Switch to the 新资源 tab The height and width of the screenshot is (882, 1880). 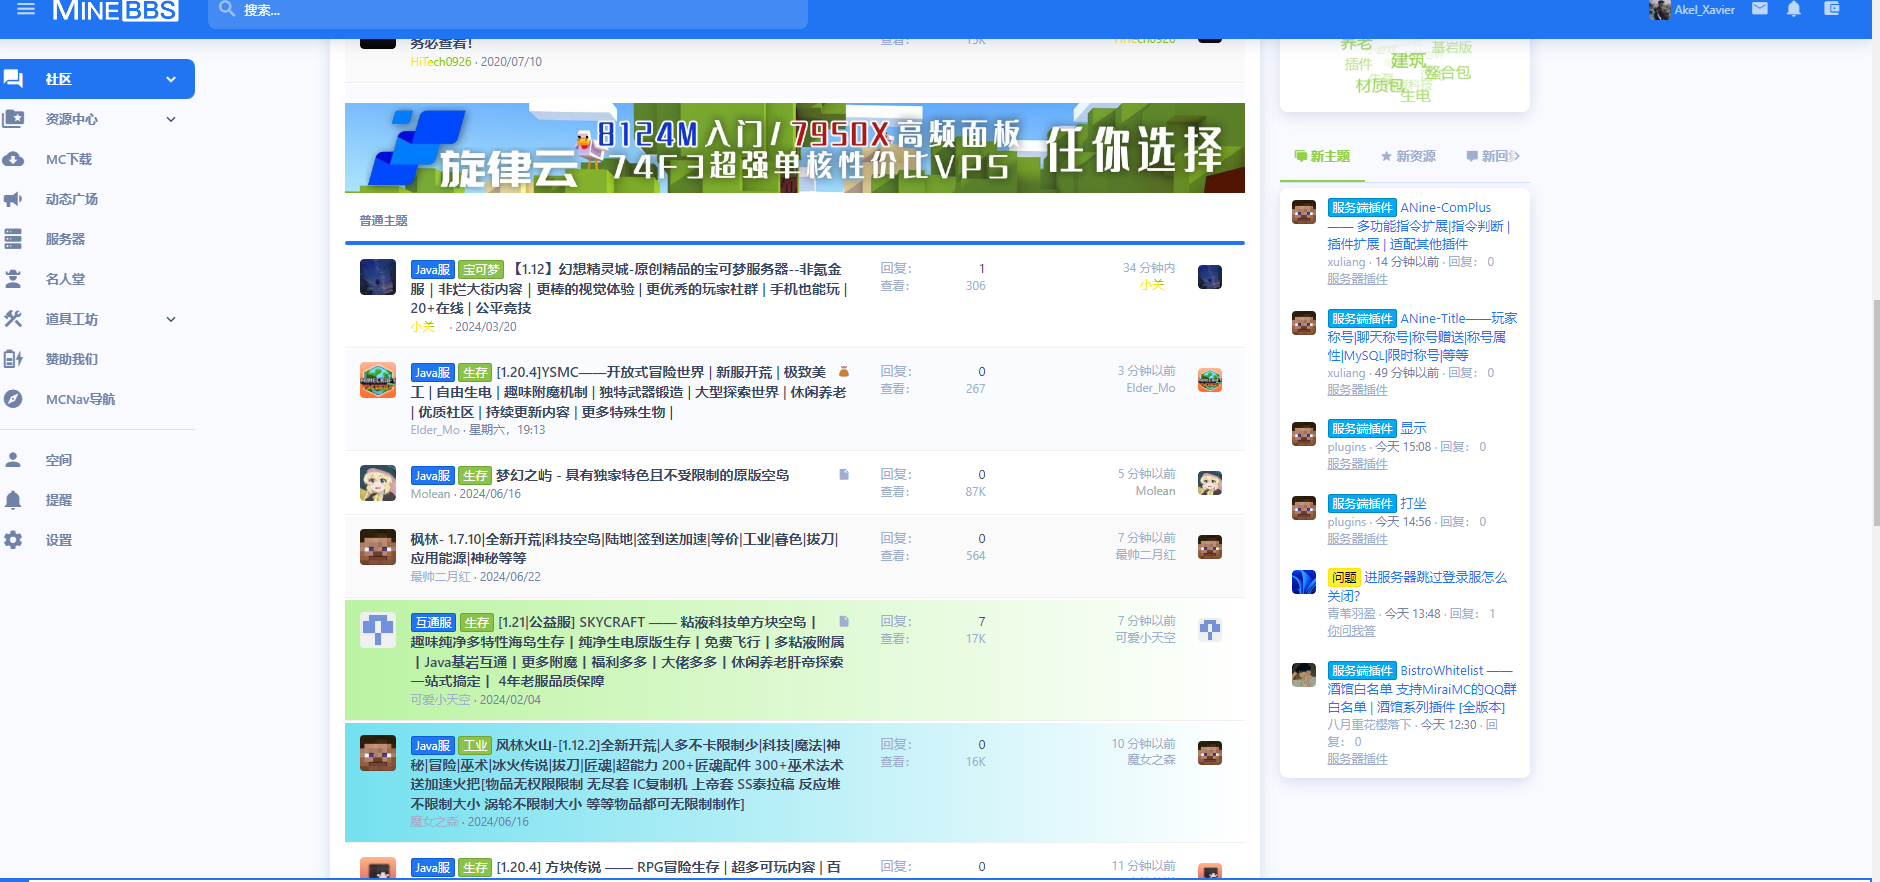coord(1408,156)
